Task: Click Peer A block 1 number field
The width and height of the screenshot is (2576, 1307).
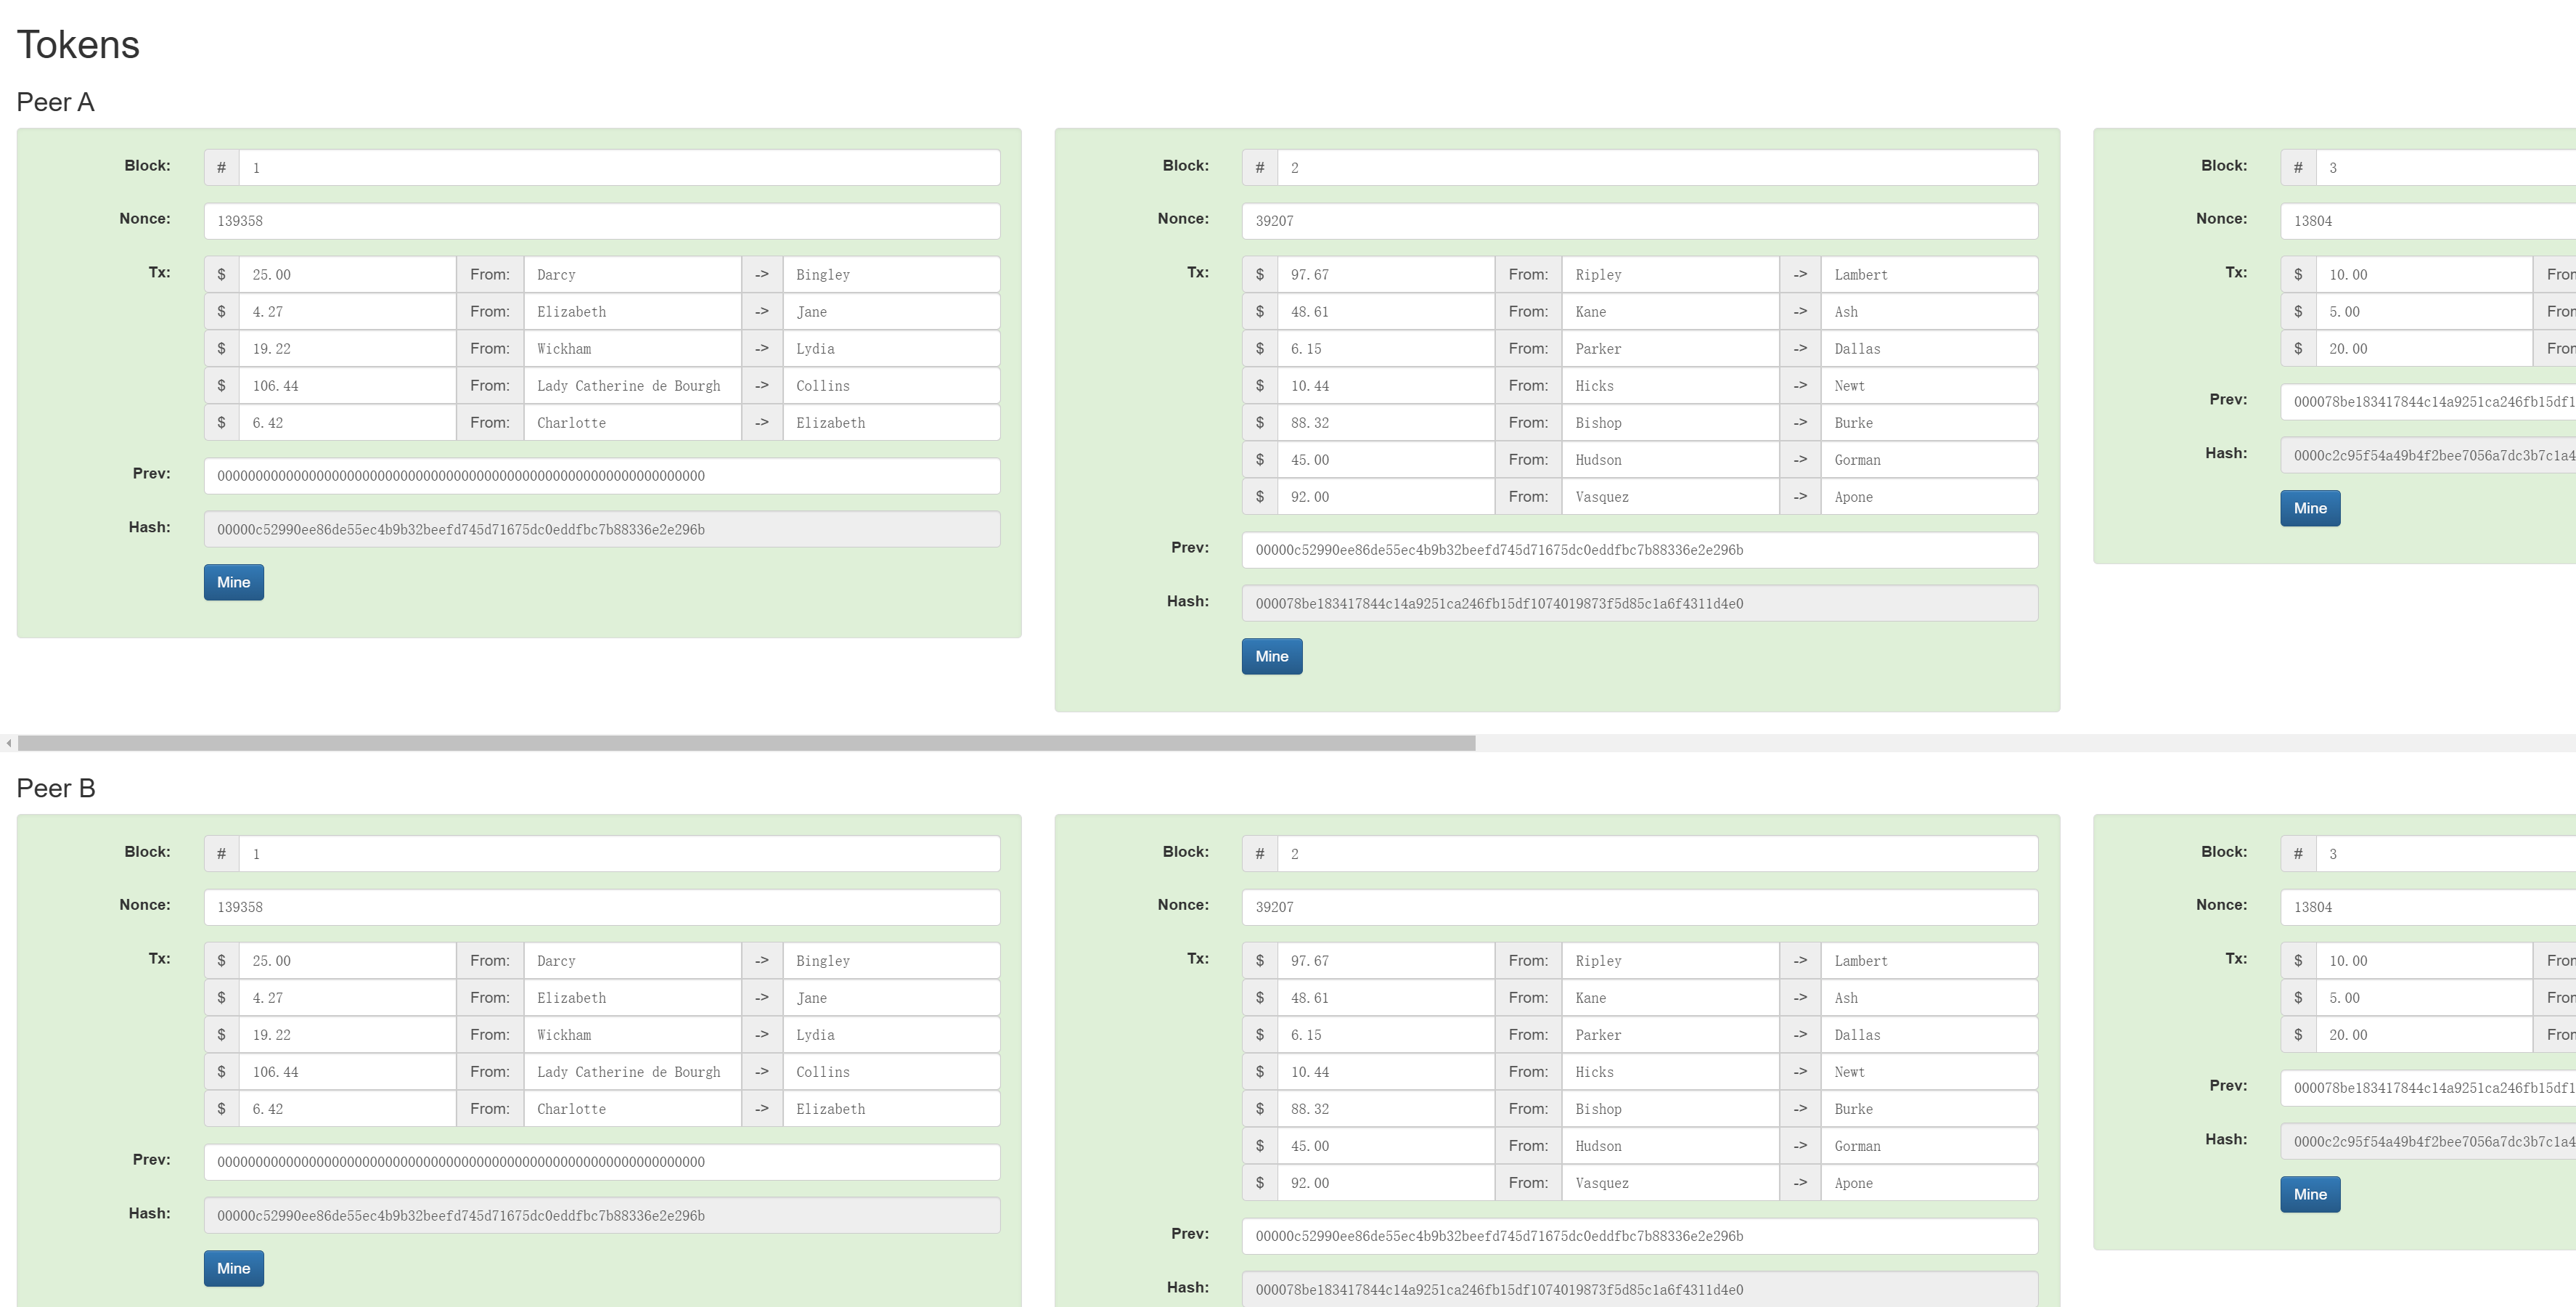Action: pyautogui.click(x=618, y=168)
